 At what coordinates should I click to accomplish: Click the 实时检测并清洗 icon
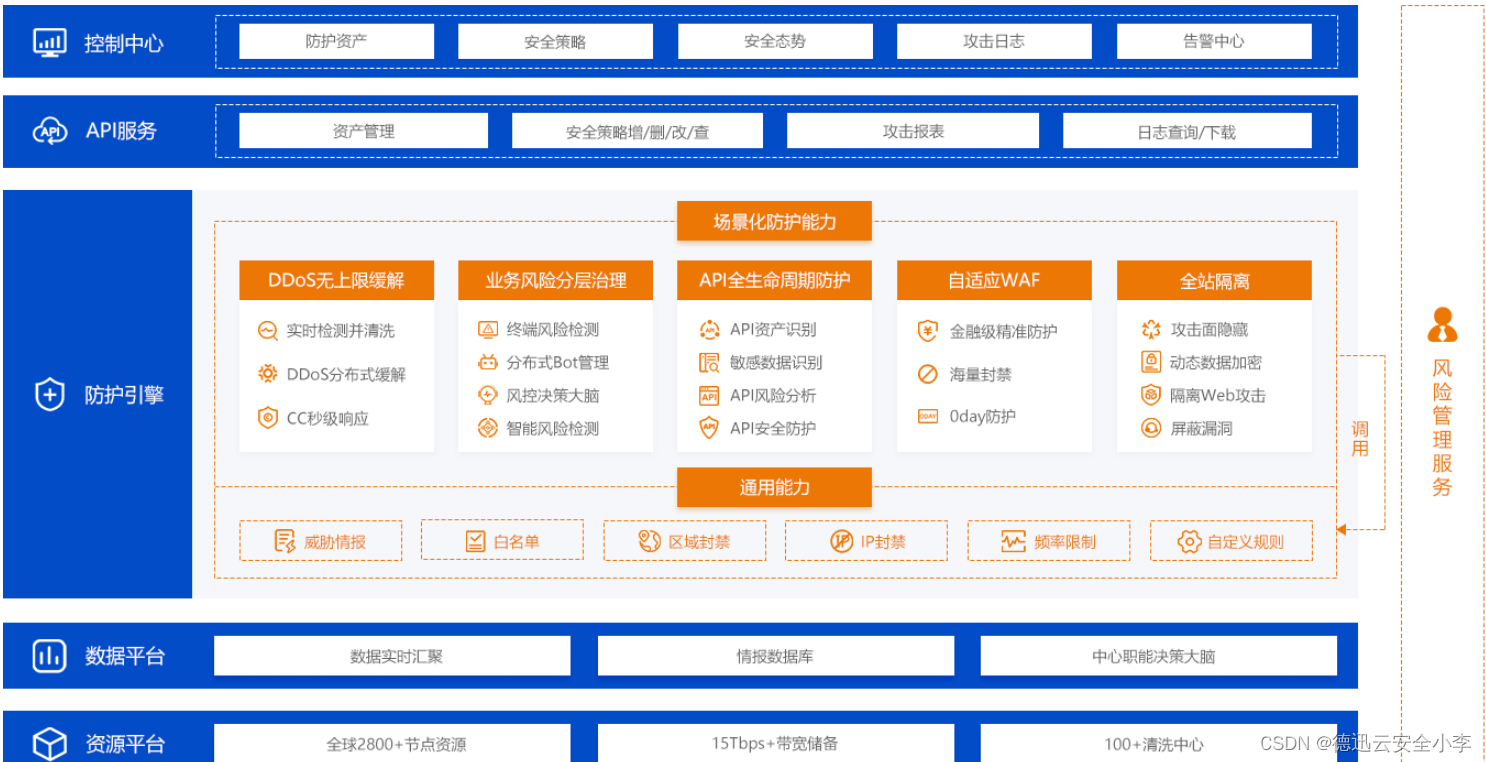[x=267, y=330]
